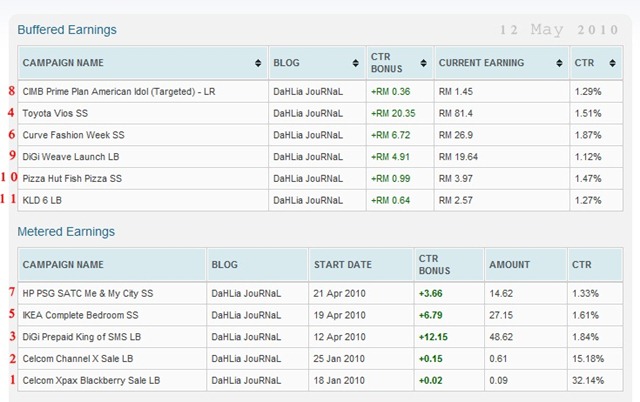This screenshot has height=402, width=640.
Task: Sort by CTR Bonus arrow icon
Action: point(423,63)
